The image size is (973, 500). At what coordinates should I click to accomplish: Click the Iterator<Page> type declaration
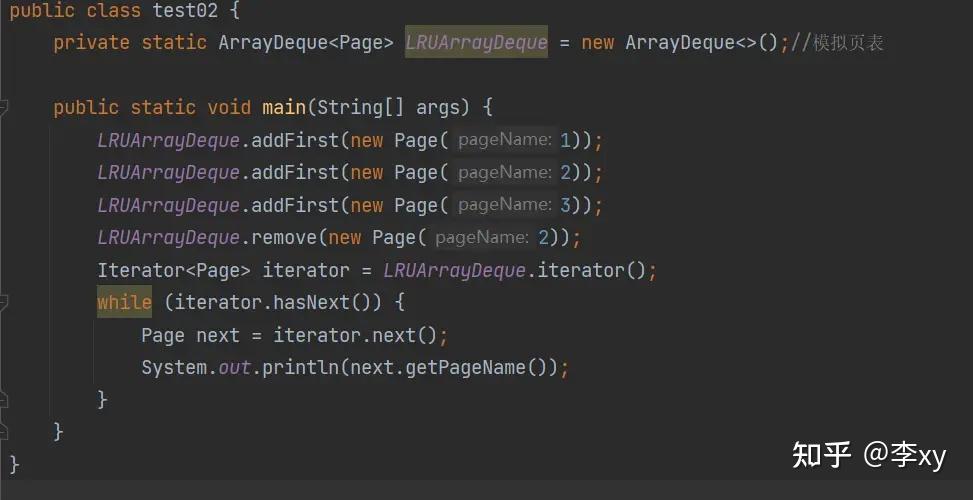tap(174, 270)
